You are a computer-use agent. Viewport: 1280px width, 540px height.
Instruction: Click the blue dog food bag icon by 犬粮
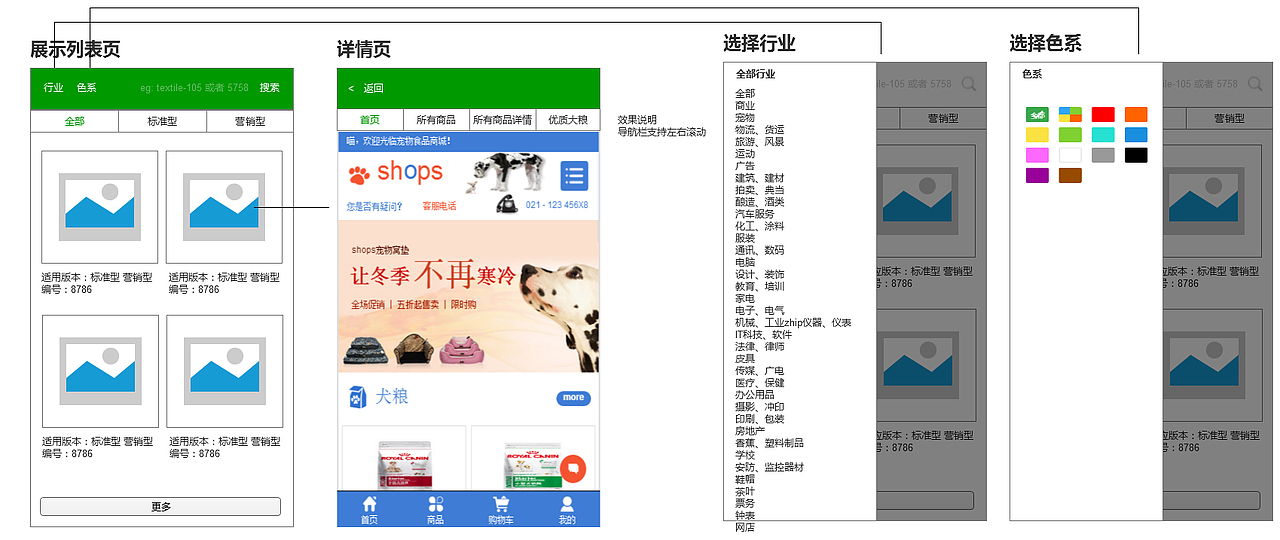coord(357,397)
